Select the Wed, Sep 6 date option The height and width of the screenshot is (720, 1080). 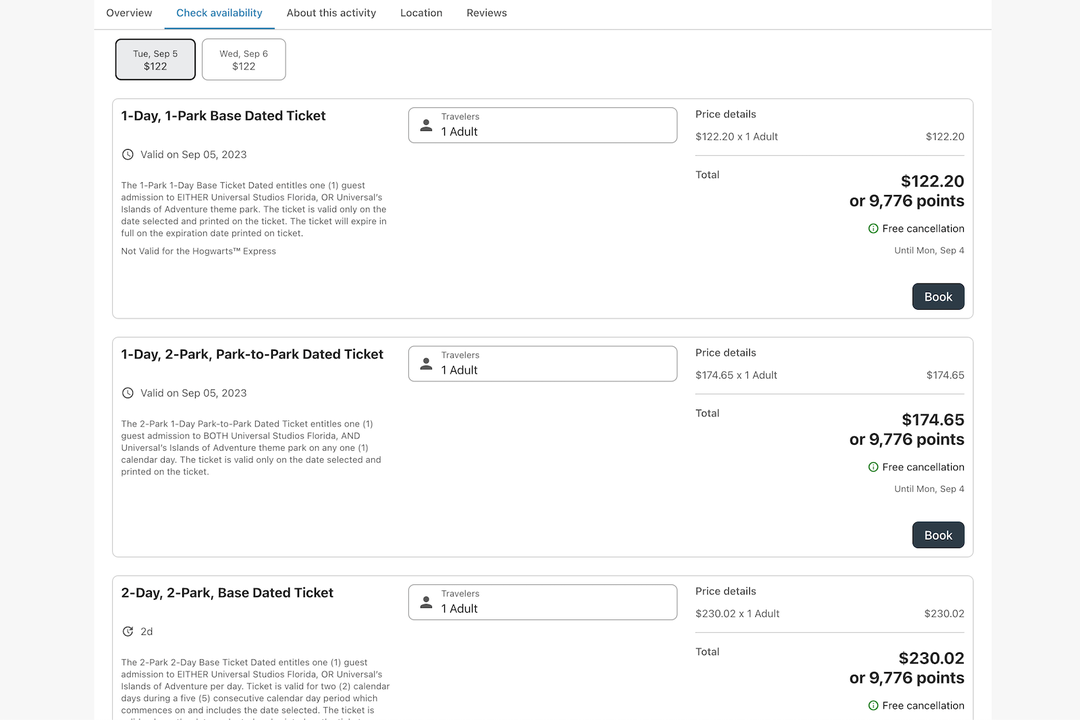(244, 60)
